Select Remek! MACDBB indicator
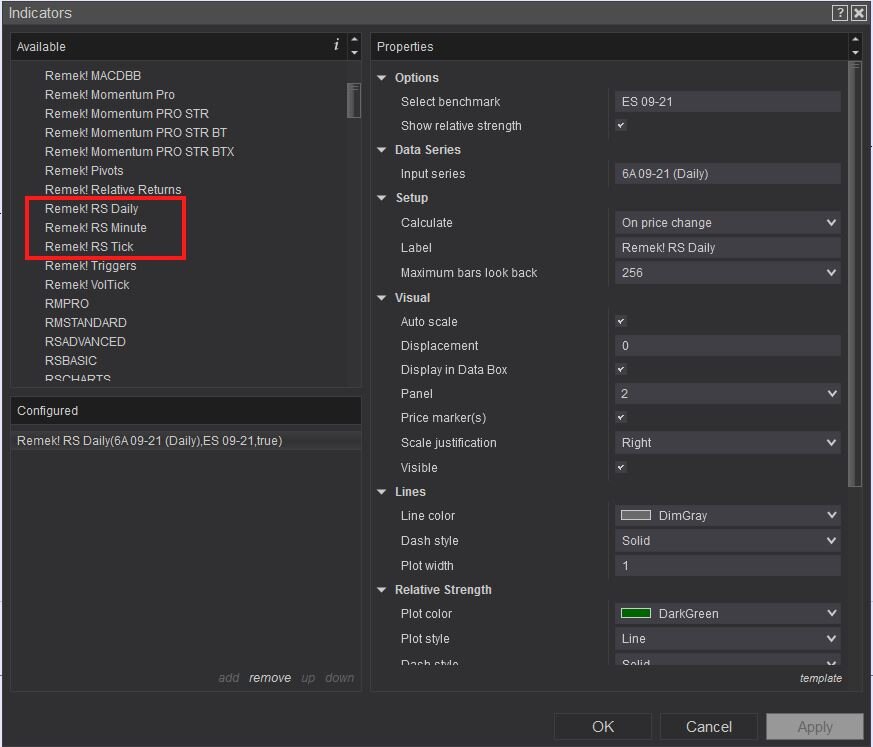The height and width of the screenshot is (747, 873). point(93,76)
